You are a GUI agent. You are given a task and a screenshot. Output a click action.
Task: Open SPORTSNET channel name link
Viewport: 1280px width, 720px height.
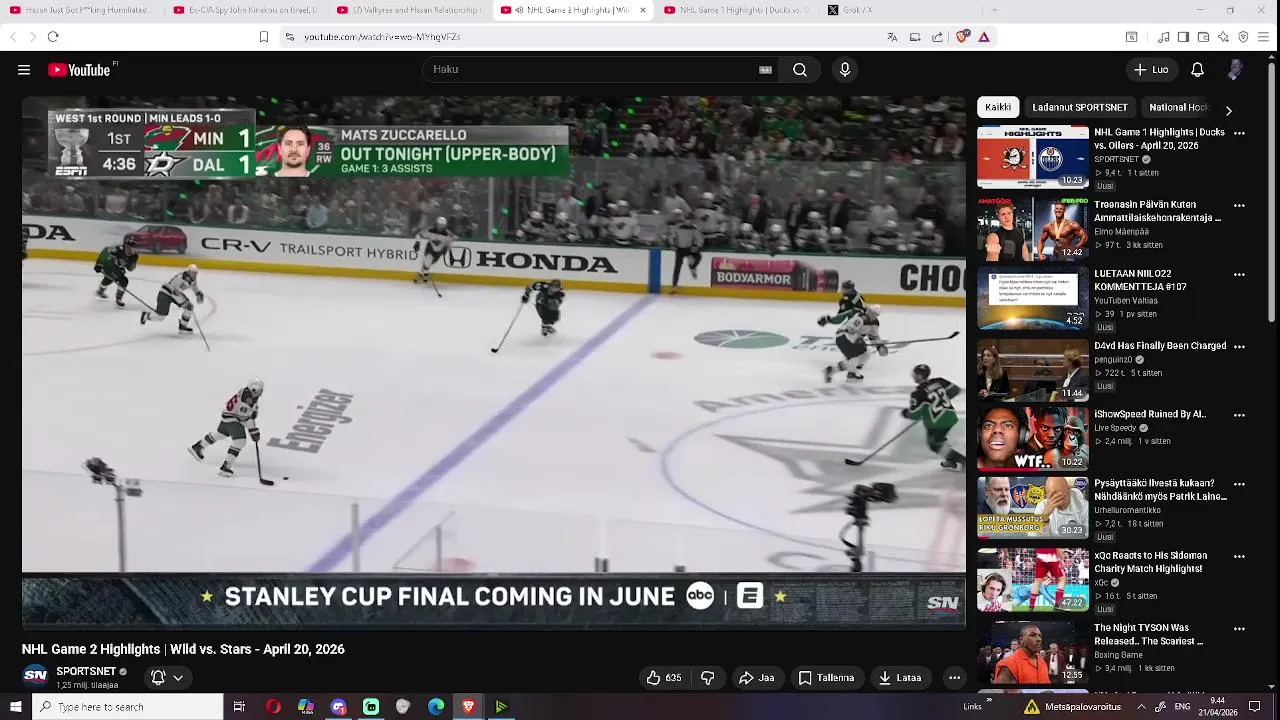click(x=86, y=671)
